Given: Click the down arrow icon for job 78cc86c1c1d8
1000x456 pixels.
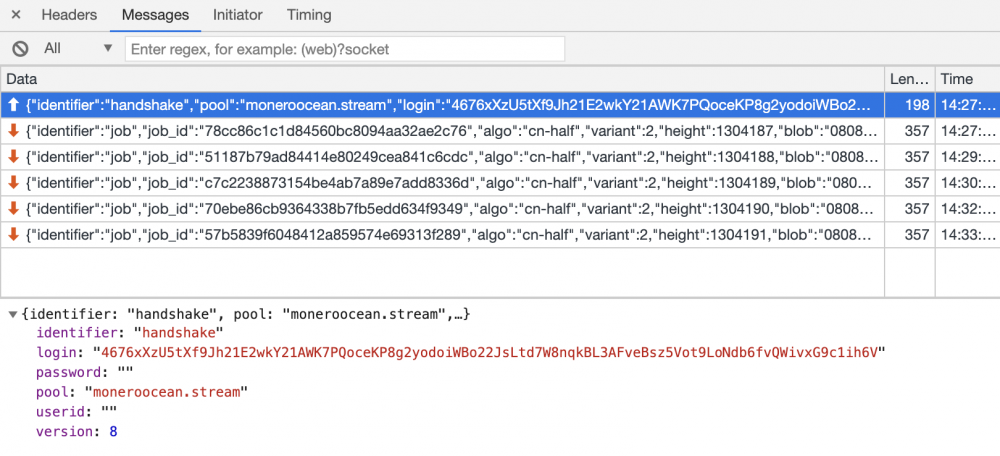Looking at the screenshot, I should pyautogui.click(x=13, y=131).
